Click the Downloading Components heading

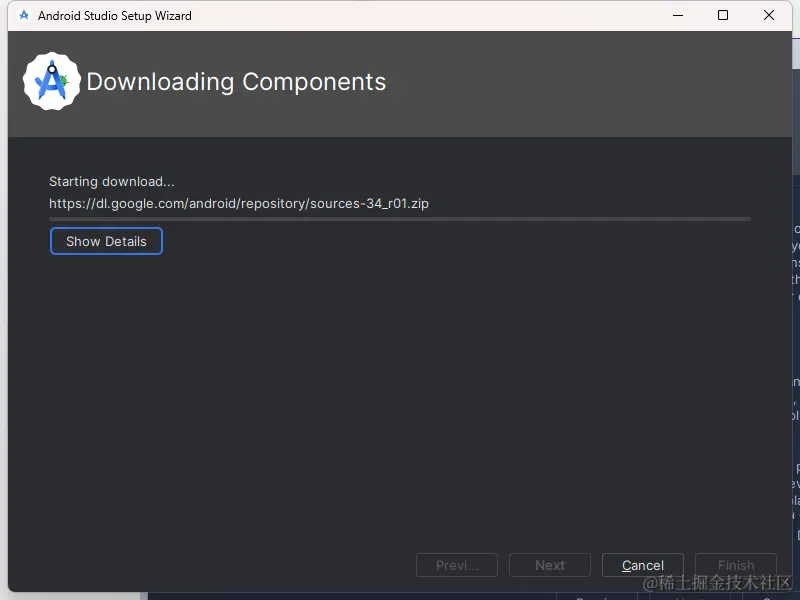[x=236, y=82]
